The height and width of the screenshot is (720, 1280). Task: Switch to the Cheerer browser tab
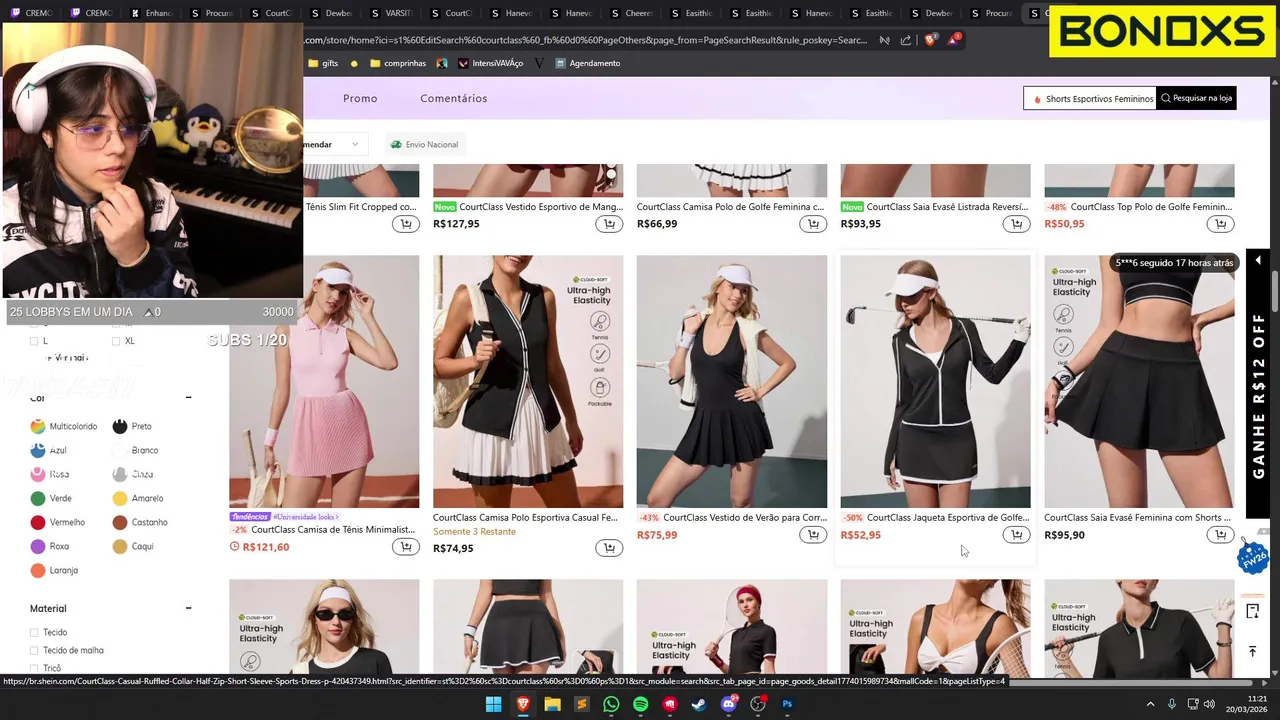click(x=634, y=13)
